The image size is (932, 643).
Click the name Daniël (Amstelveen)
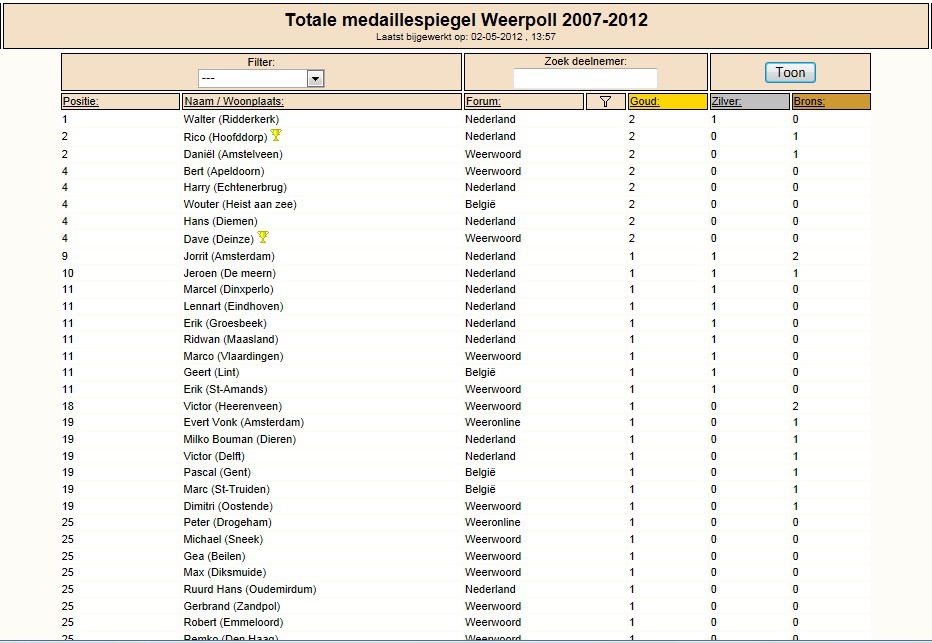(x=233, y=154)
